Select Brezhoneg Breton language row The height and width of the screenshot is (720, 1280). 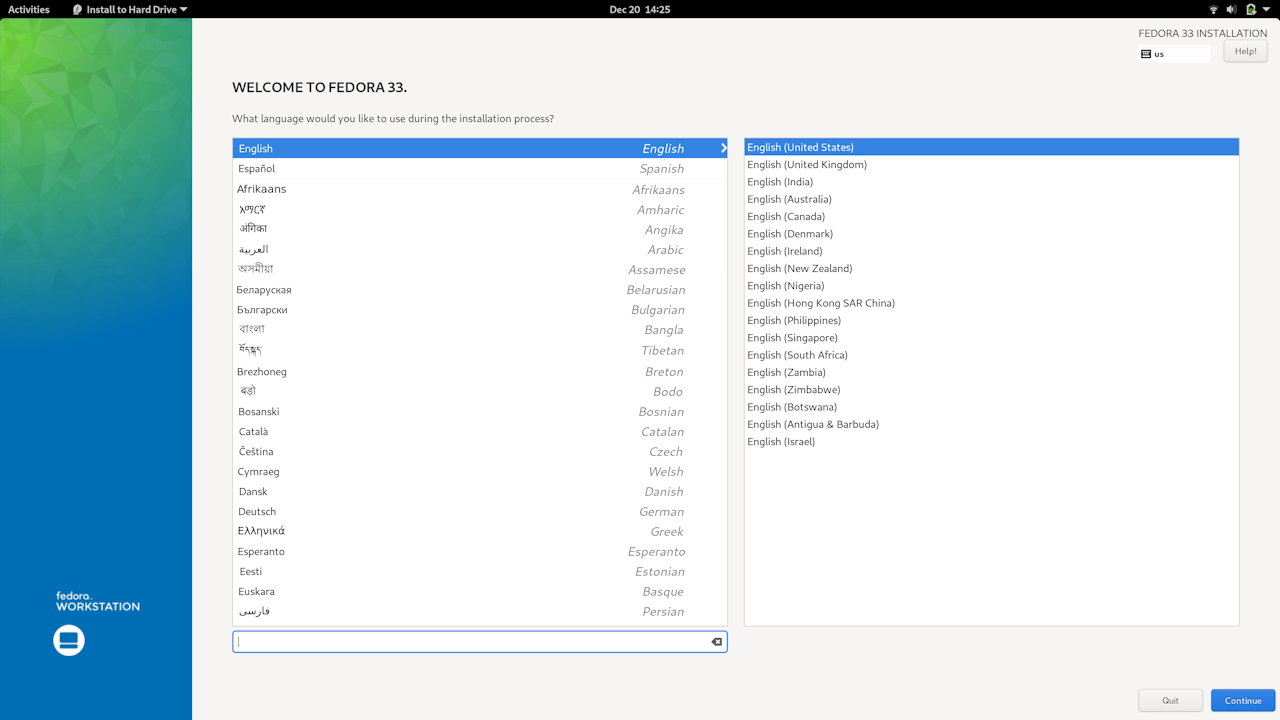pos(480,371)
